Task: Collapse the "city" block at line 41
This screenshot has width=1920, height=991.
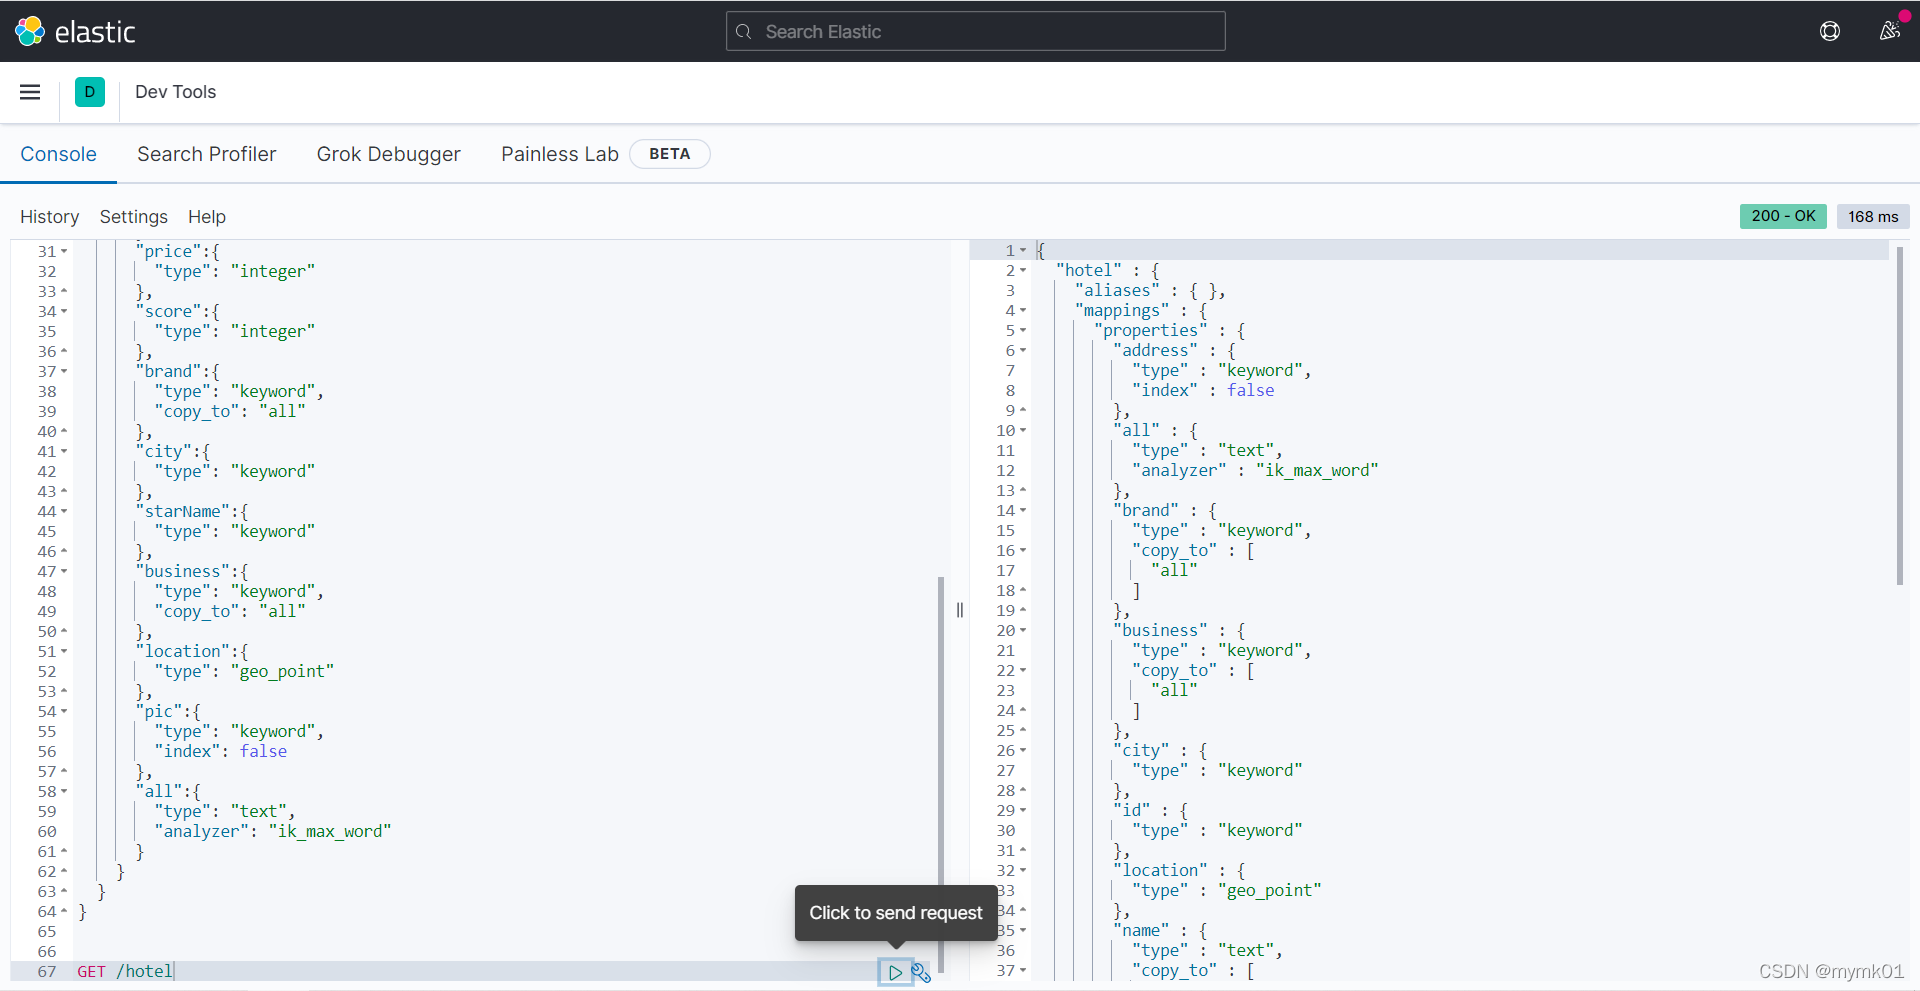Action: click(x=64, y=452)
